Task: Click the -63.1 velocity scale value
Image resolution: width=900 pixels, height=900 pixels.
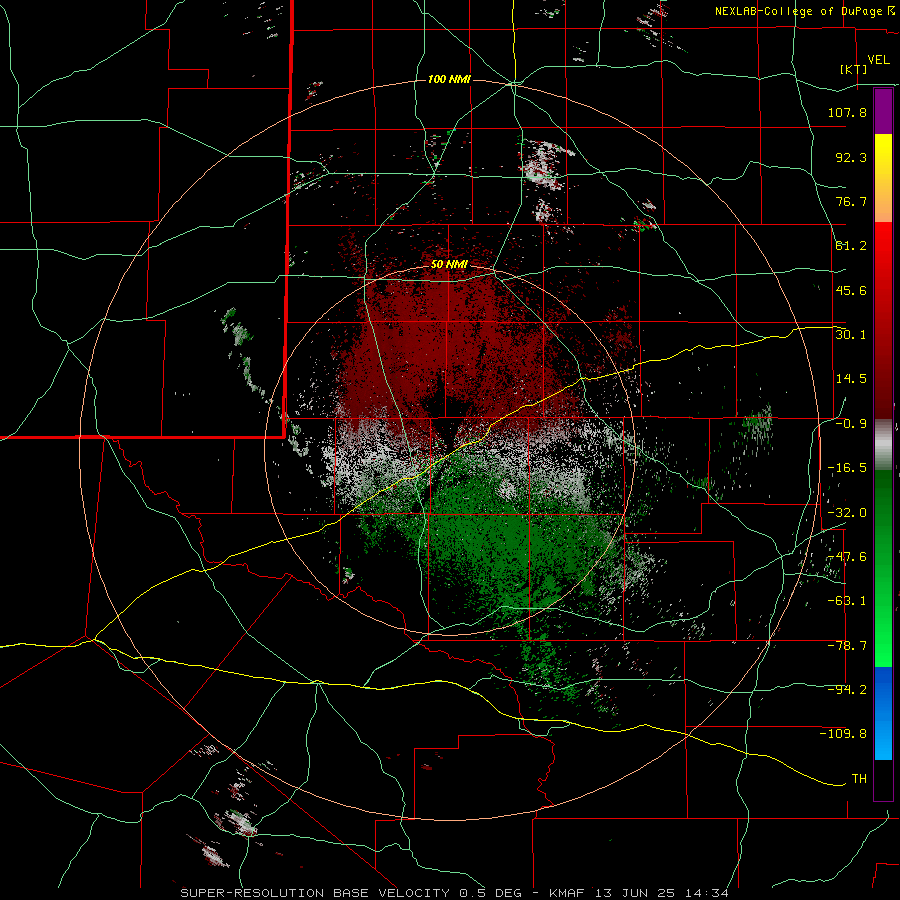Action: [x=847, y=600]
